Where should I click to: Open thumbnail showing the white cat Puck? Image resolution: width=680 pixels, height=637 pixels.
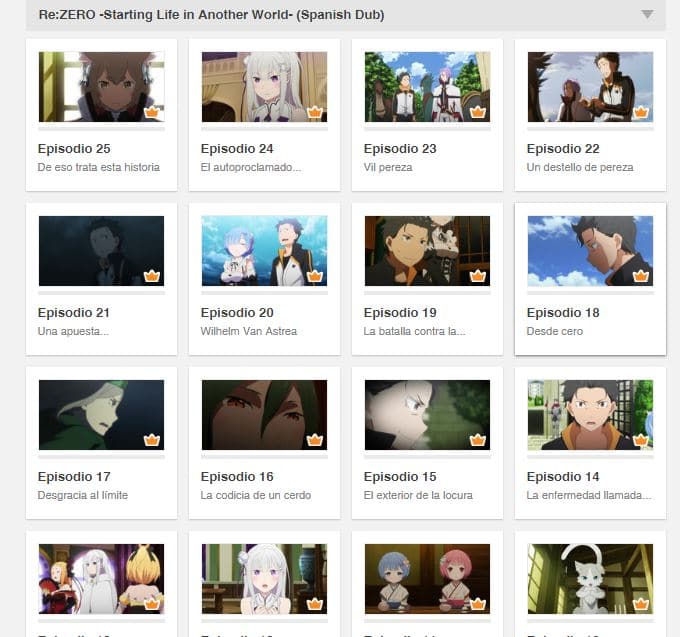(590, 578)
